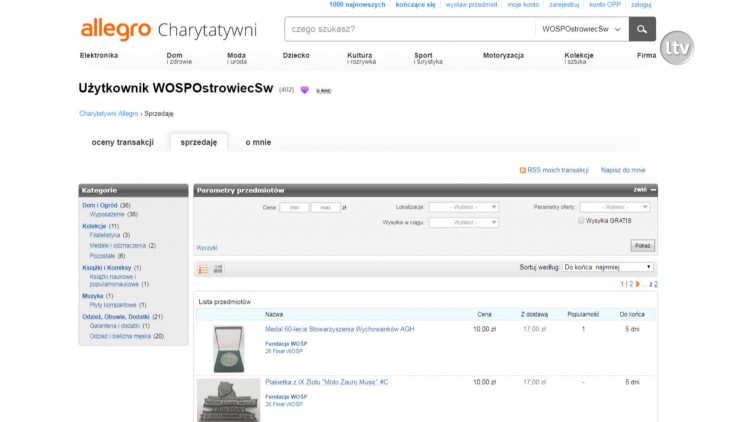Open 'Plakietka z IX Zlotu Moto Zauro Music' listing
750x422 pixels.
[327, 382]
